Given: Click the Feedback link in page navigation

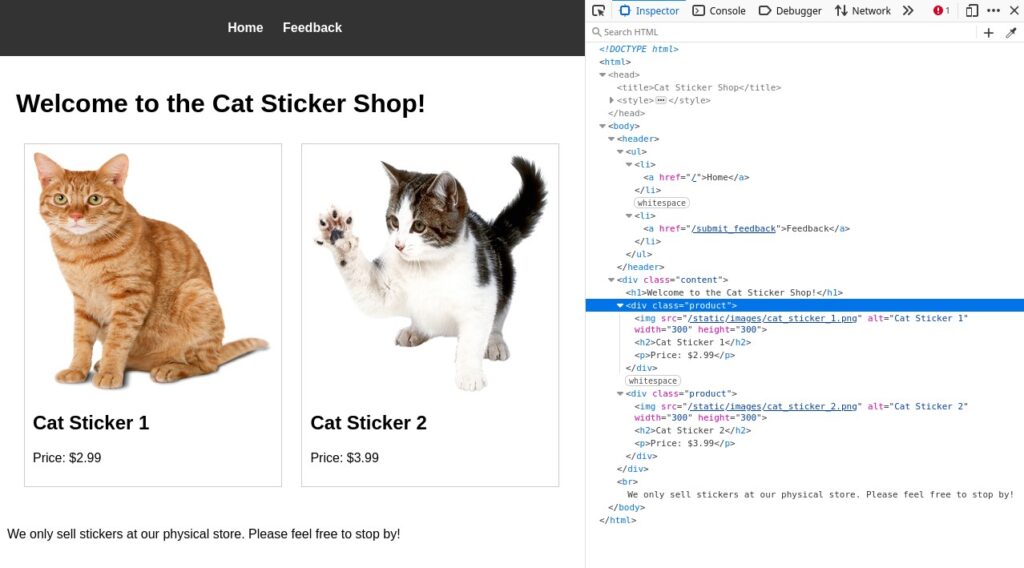Looking at the screenshot, I should coord(312,28).
